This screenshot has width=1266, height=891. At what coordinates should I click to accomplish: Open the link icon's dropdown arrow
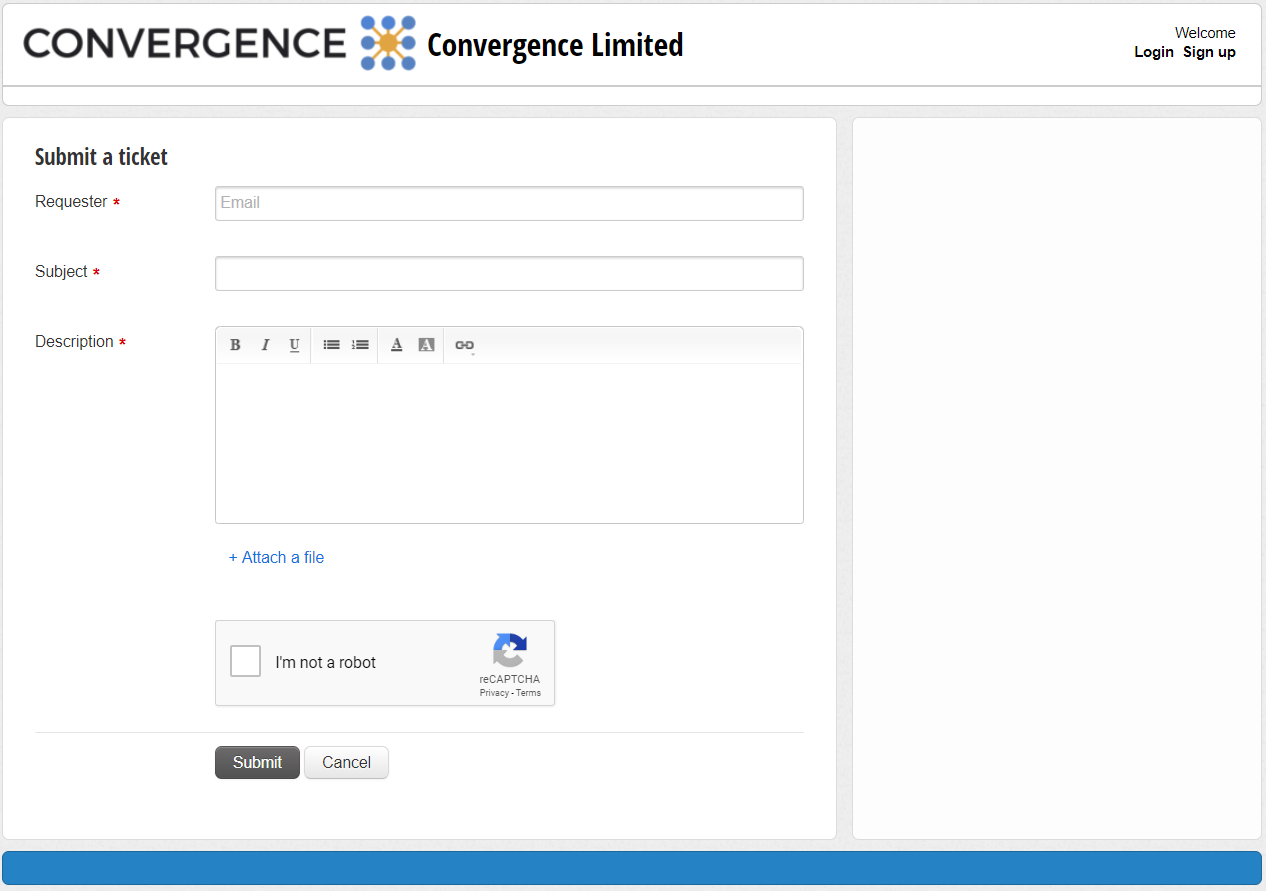coord(474,352)
